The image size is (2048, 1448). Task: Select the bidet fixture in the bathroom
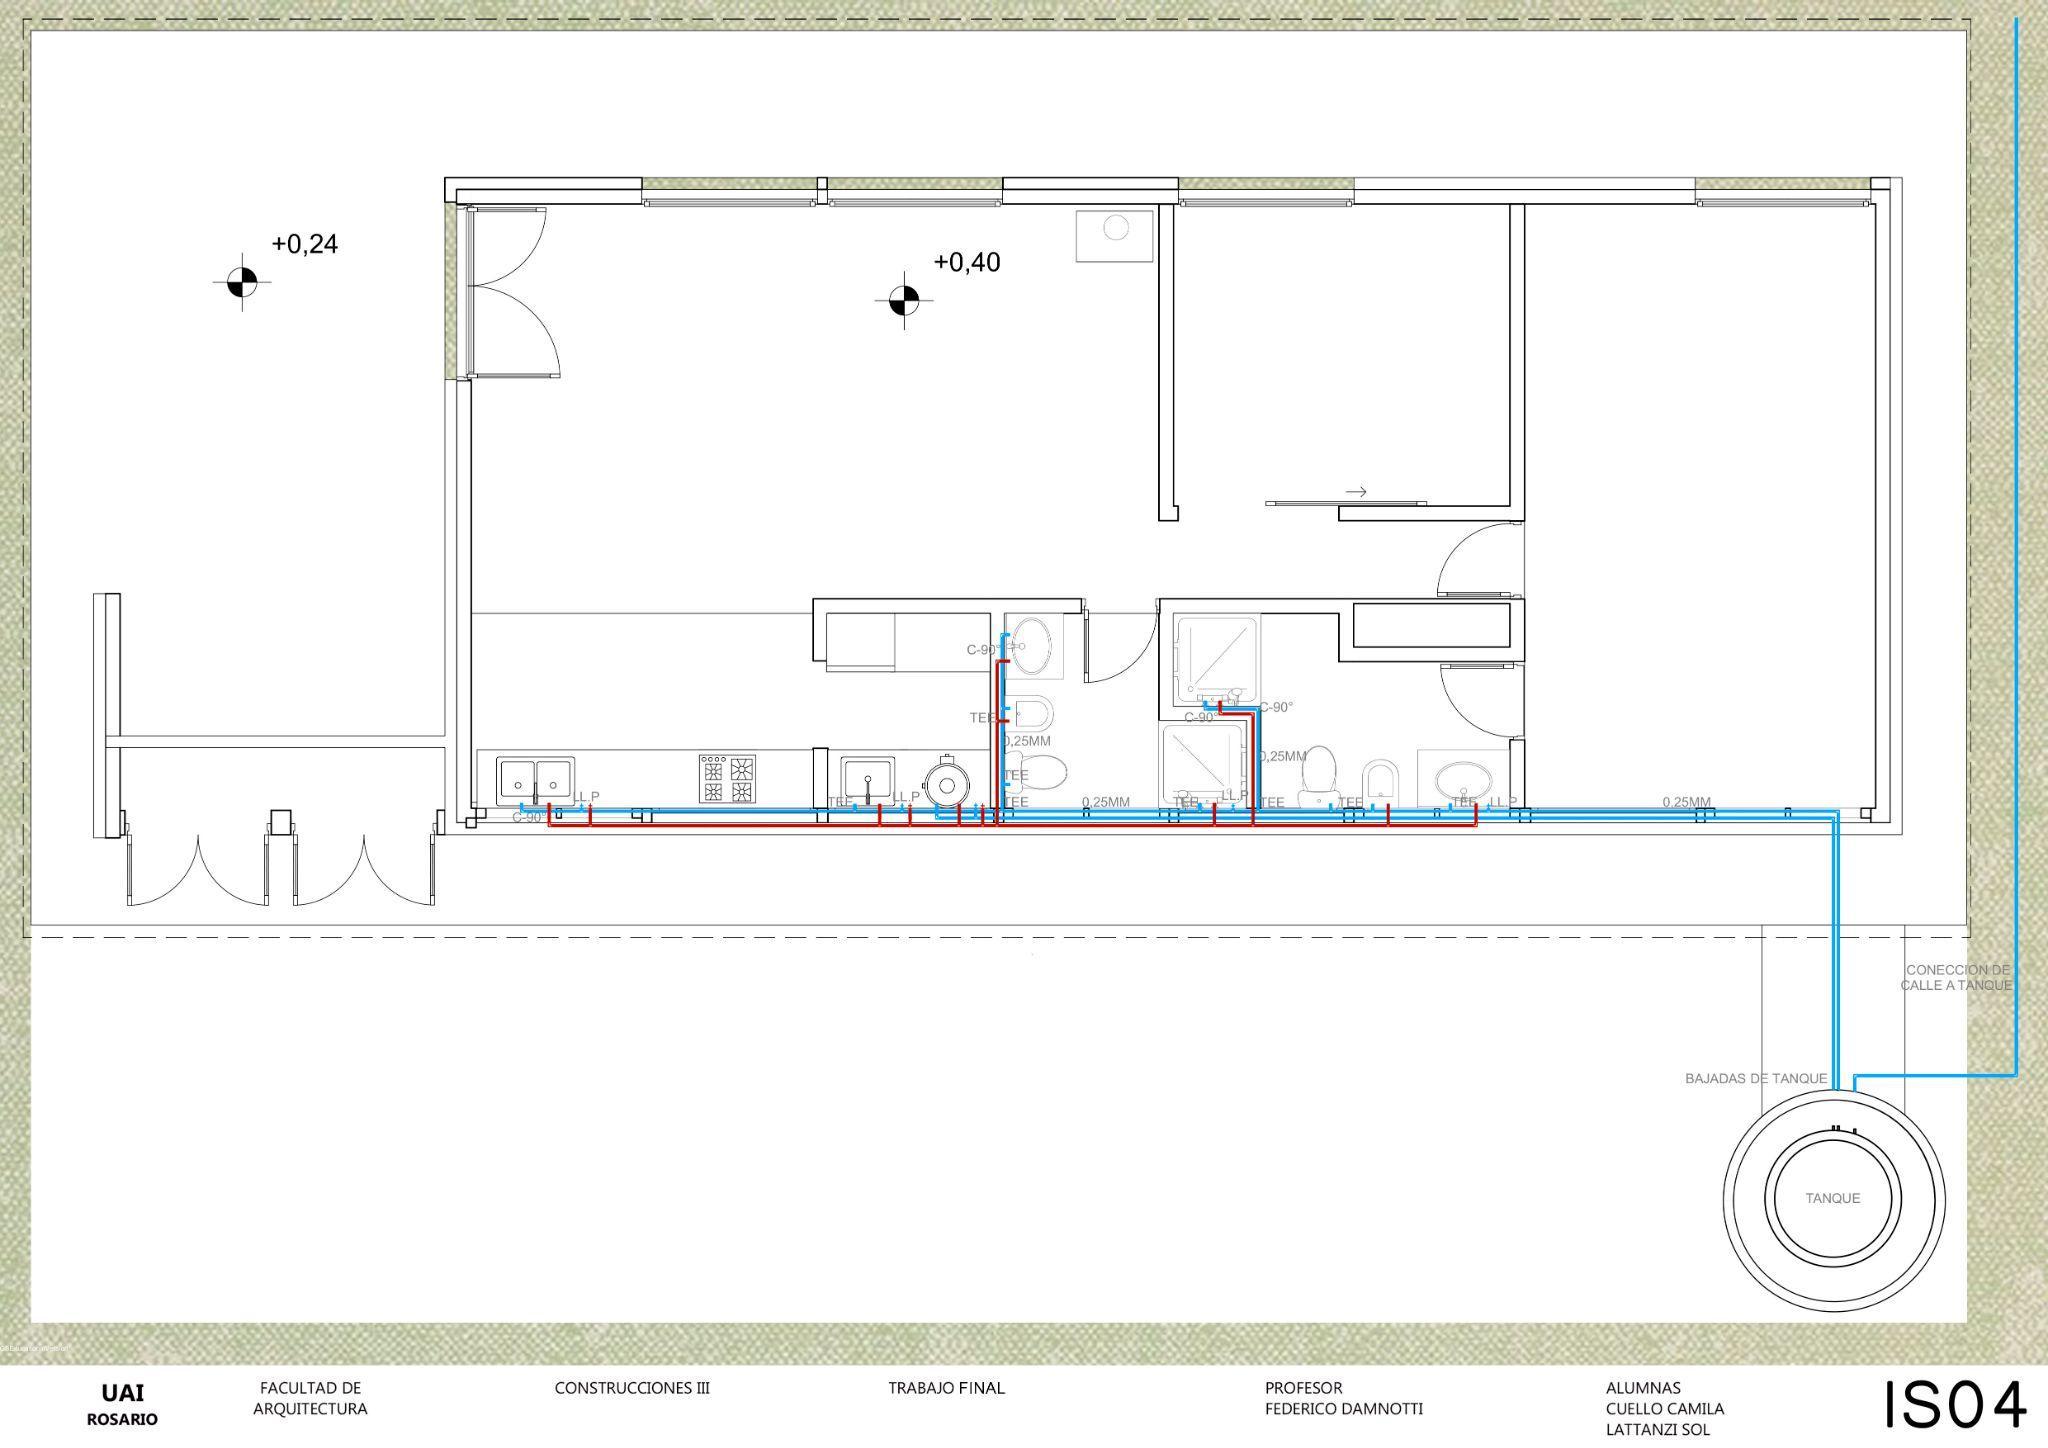(x=1379, y=781)
